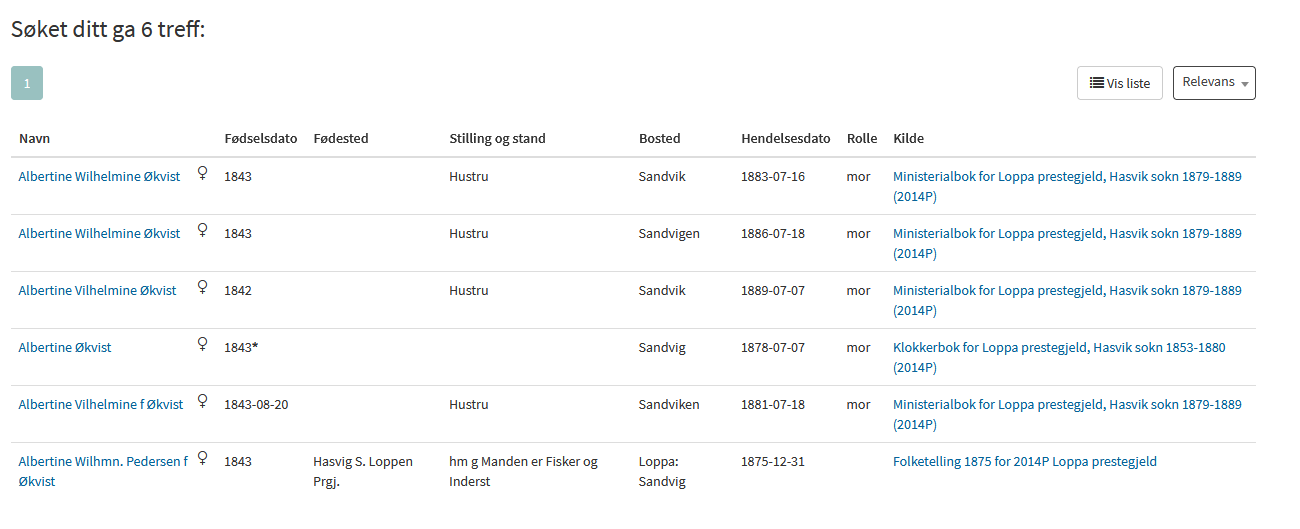Open Albertine Vilhelmine f Økvist 1843-08-20 record
This screenshot has width=1300, height=529.
tap(101, 404)
